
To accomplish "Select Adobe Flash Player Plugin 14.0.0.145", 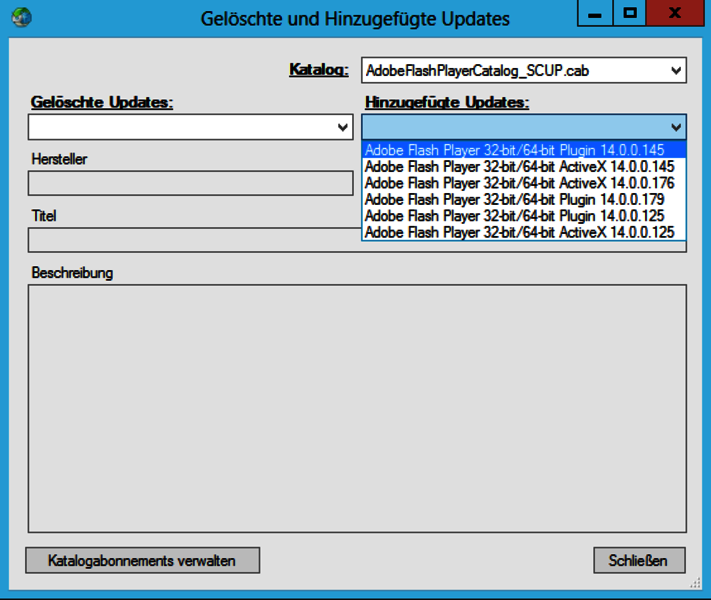I will [x=524, y=150].
